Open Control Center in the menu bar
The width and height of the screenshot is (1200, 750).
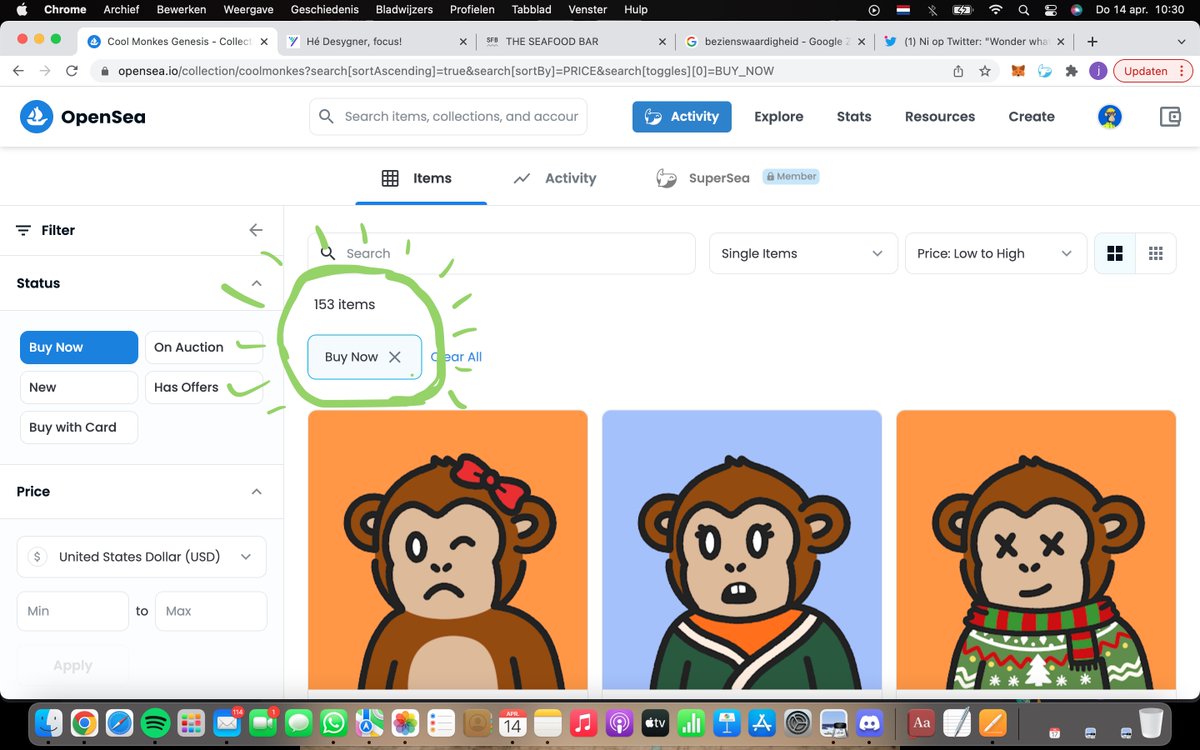pyautogui.click(x=1050, y=10)
